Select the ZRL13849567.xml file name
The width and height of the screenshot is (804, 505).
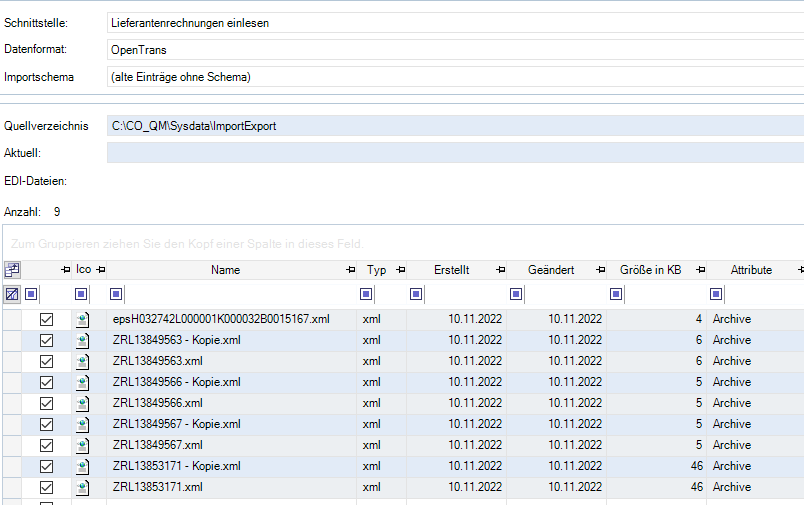pos(158,445)
